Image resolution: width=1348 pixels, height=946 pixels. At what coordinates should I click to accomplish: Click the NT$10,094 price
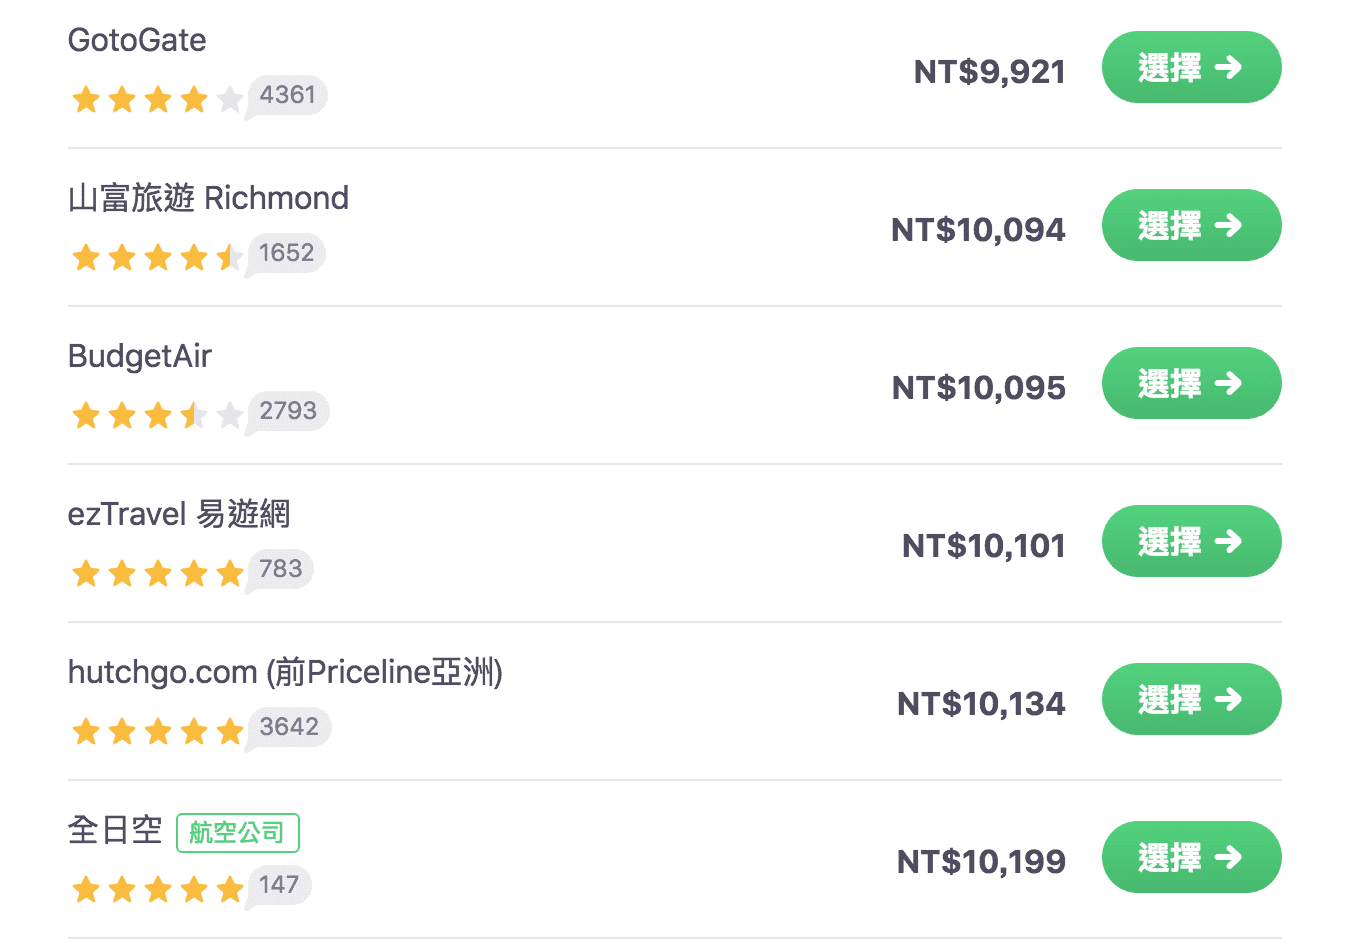978,230
